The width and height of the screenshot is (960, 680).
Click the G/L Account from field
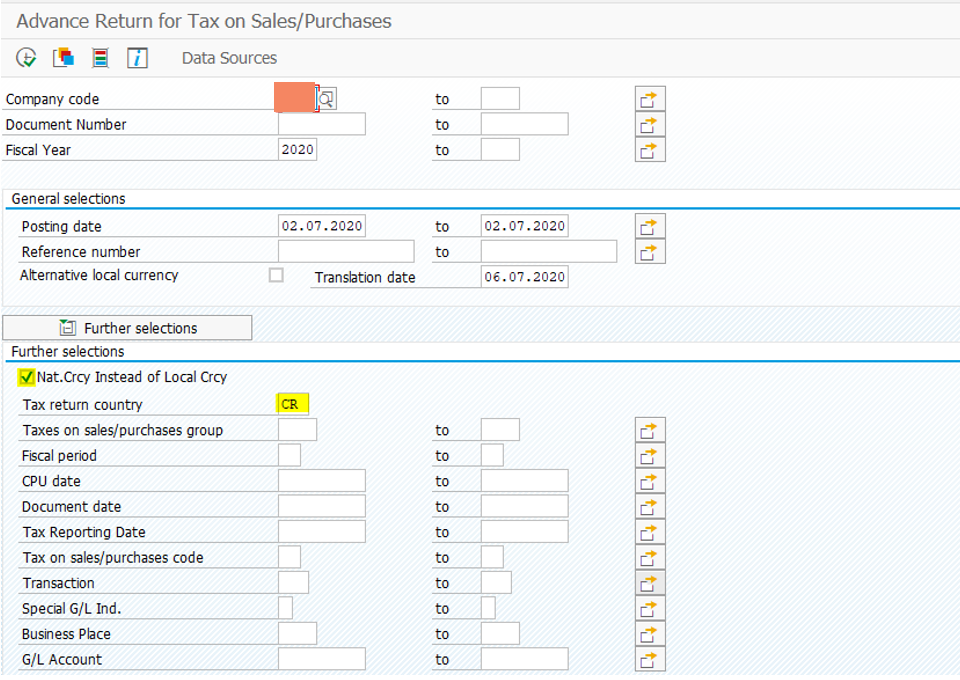tap(322, 659)
